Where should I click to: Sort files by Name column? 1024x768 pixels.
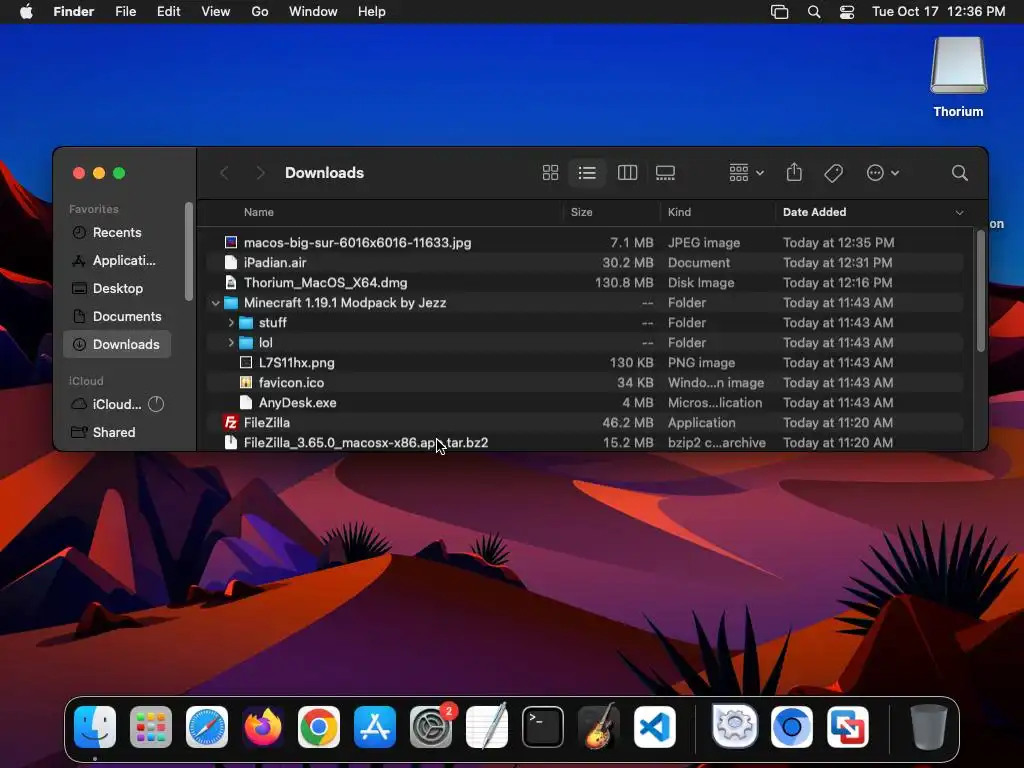click(259, 212)
